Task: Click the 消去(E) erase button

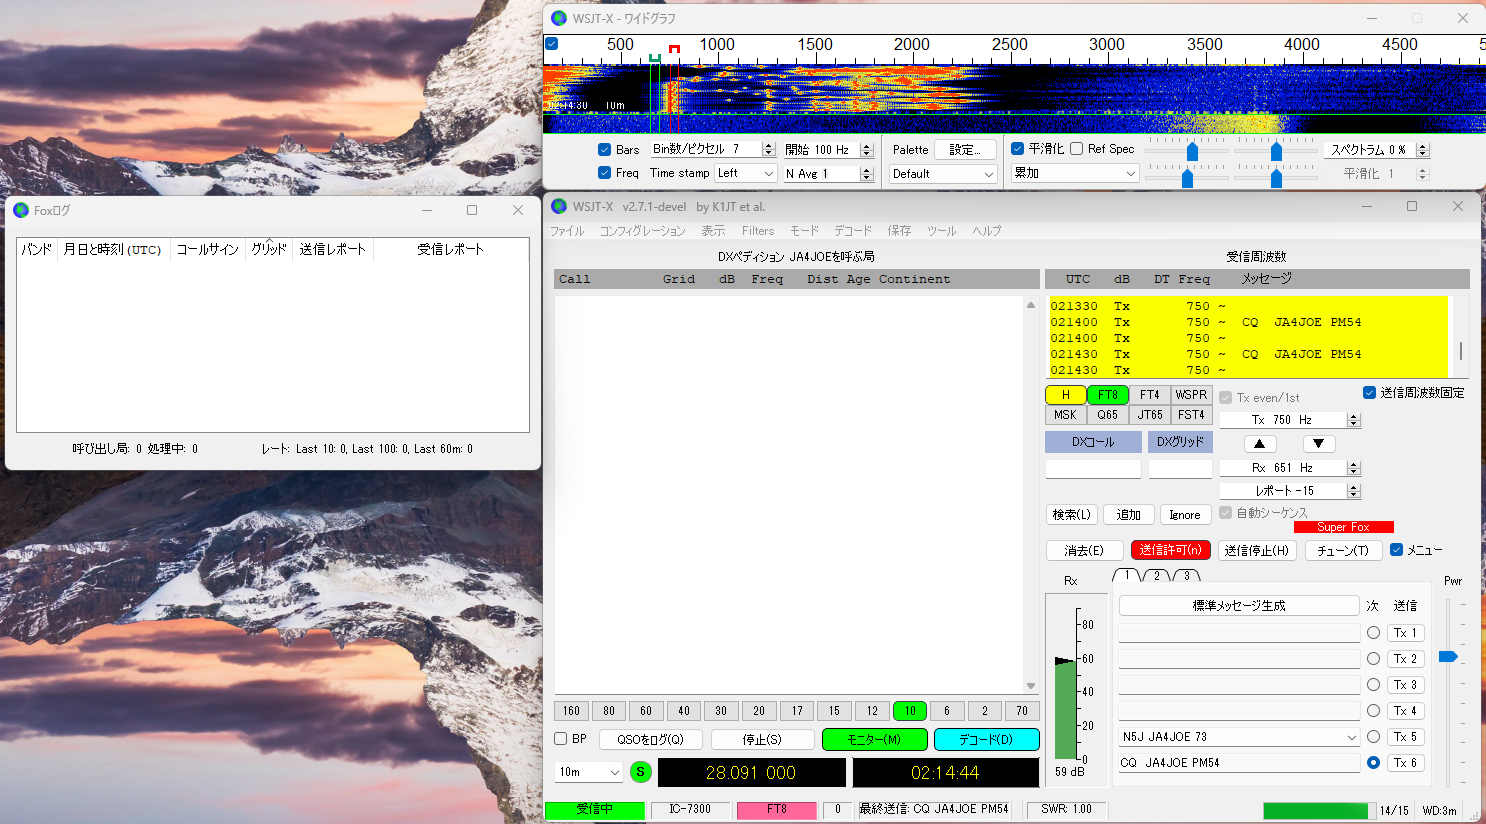Action: 1084,550
